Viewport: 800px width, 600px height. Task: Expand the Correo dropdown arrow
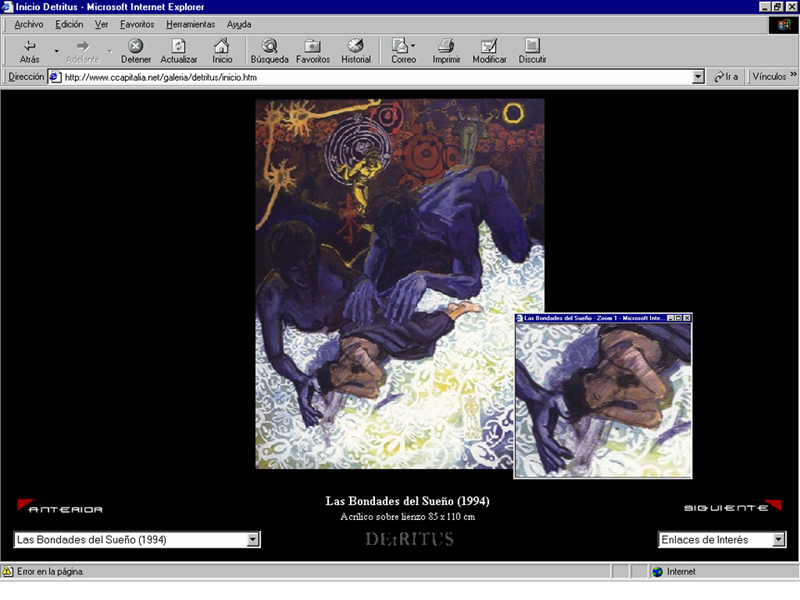pyautogui.click(x=413, y=45)
